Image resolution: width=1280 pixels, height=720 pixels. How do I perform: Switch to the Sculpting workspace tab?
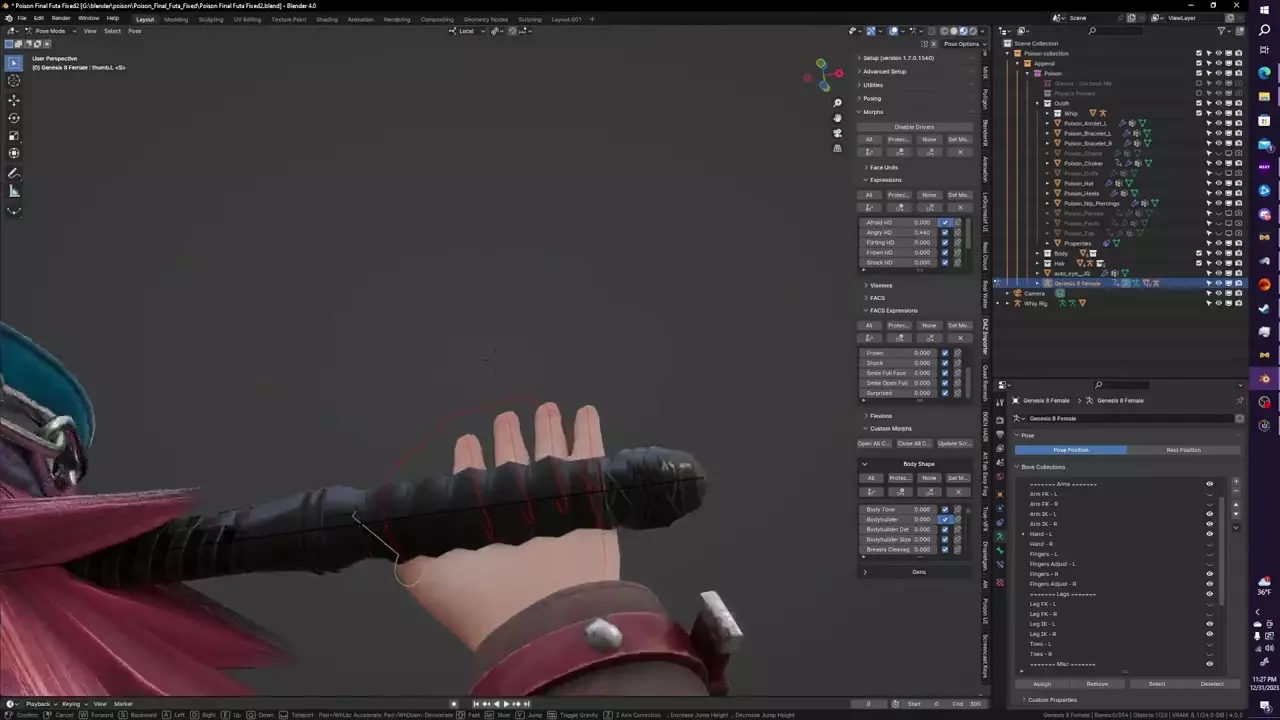pyautogui.click(x=211, y=19)
